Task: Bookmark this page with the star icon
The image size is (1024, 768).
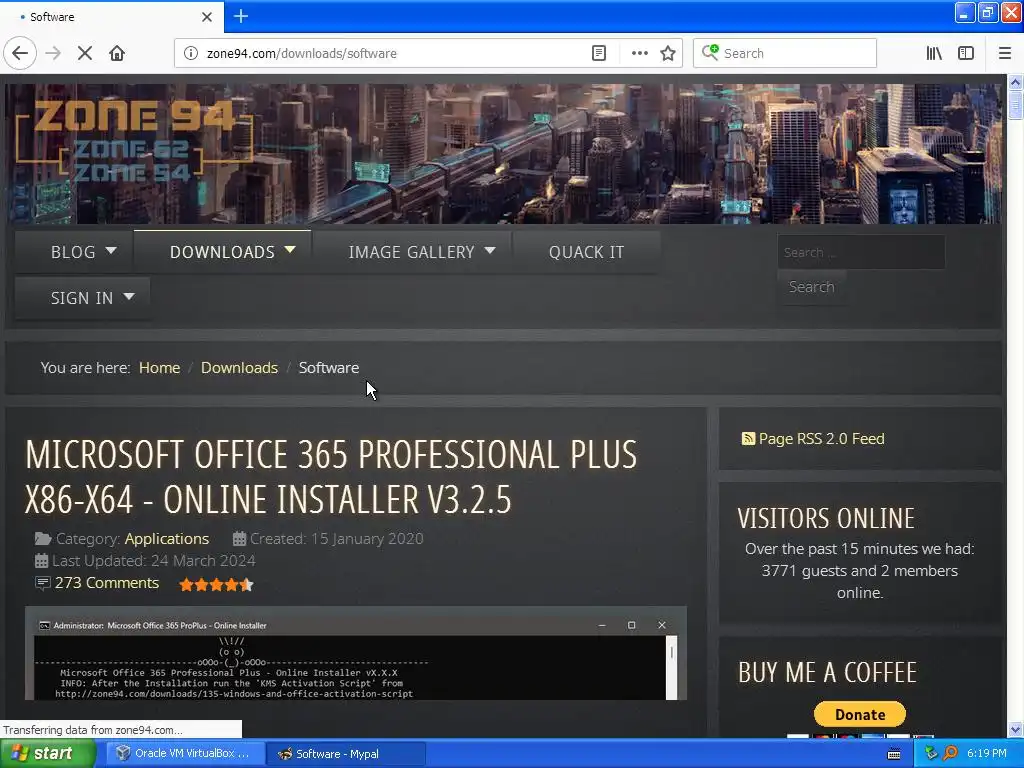Action: [x=668, y=53]
